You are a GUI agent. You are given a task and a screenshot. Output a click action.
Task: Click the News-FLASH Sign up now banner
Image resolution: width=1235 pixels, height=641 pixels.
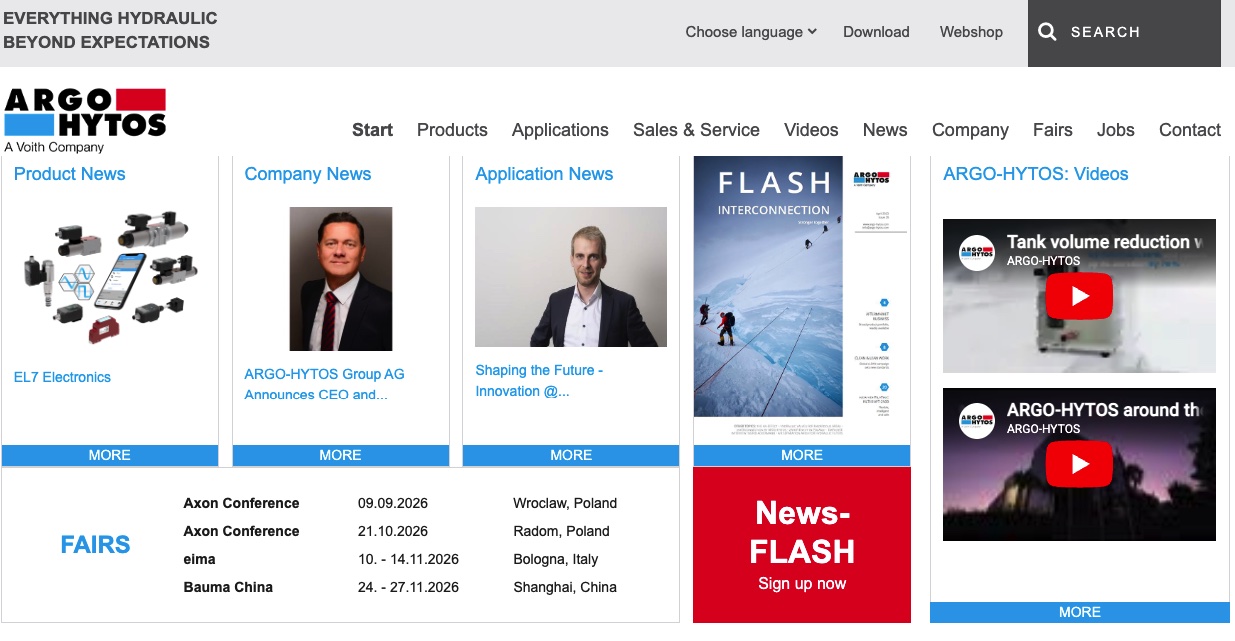coord(802,545)
